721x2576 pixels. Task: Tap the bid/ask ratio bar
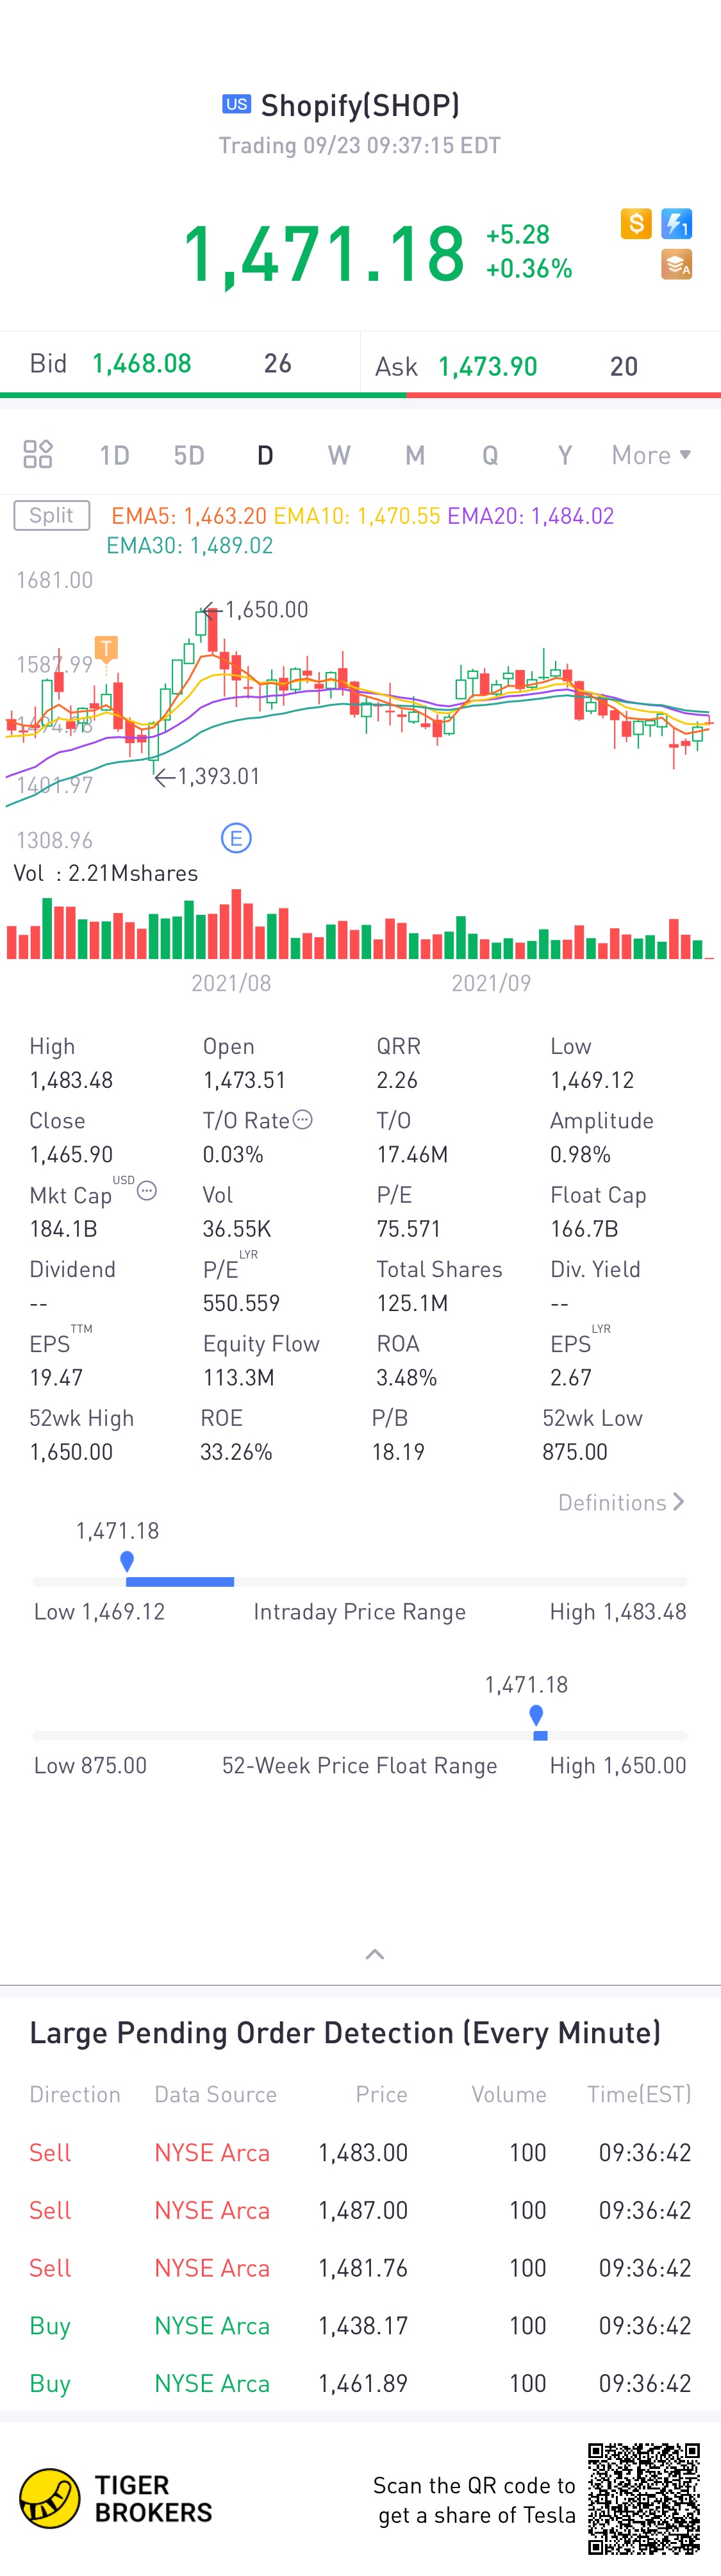(360, 395)
